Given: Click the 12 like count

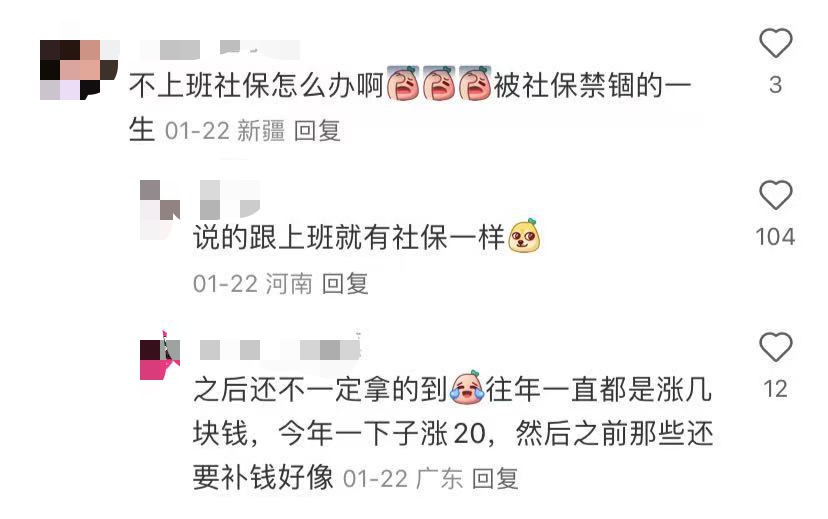Looking at the screenshot, I should [775, 389].
